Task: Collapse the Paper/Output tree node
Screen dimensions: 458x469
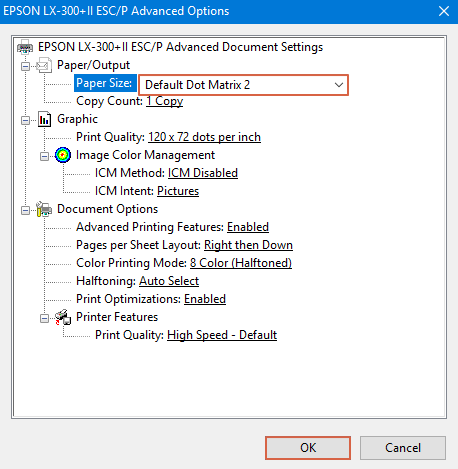Action: coord(25,66)
